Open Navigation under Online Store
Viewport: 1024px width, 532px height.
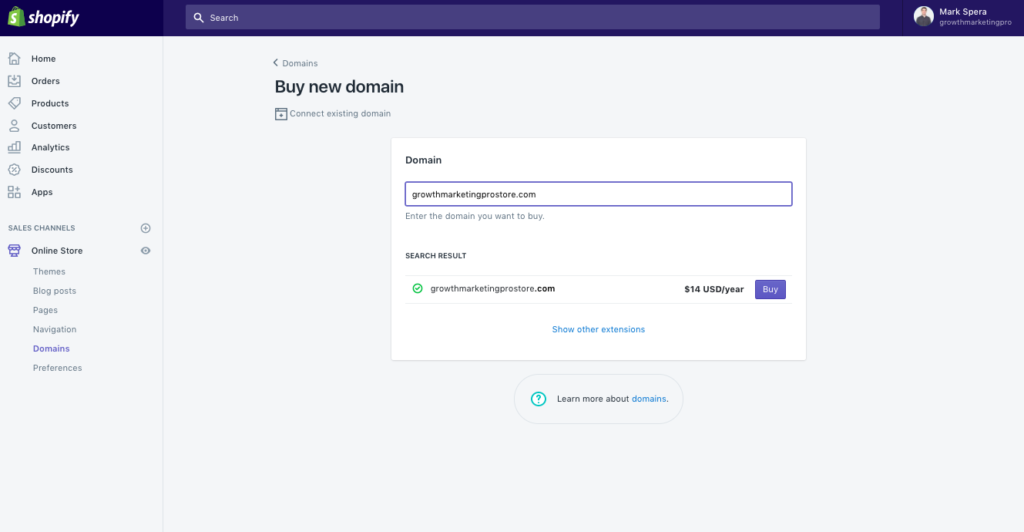coord(54,329)
